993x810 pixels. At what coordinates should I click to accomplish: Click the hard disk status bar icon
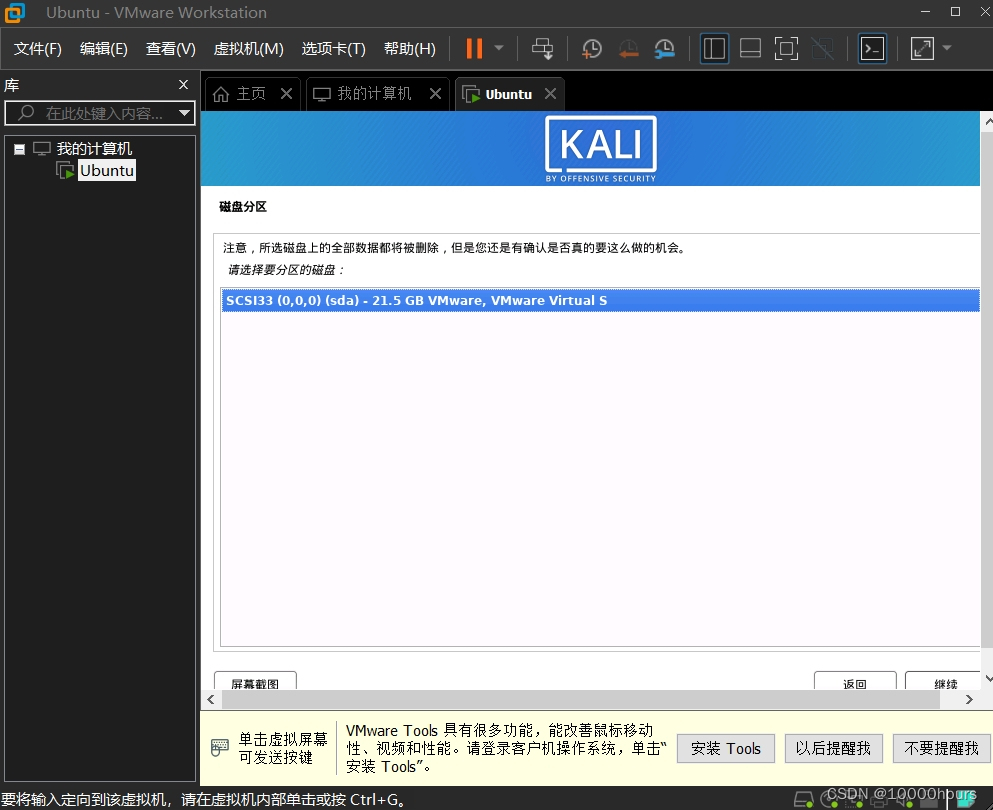pyautogui.click(x=804, y=800)
